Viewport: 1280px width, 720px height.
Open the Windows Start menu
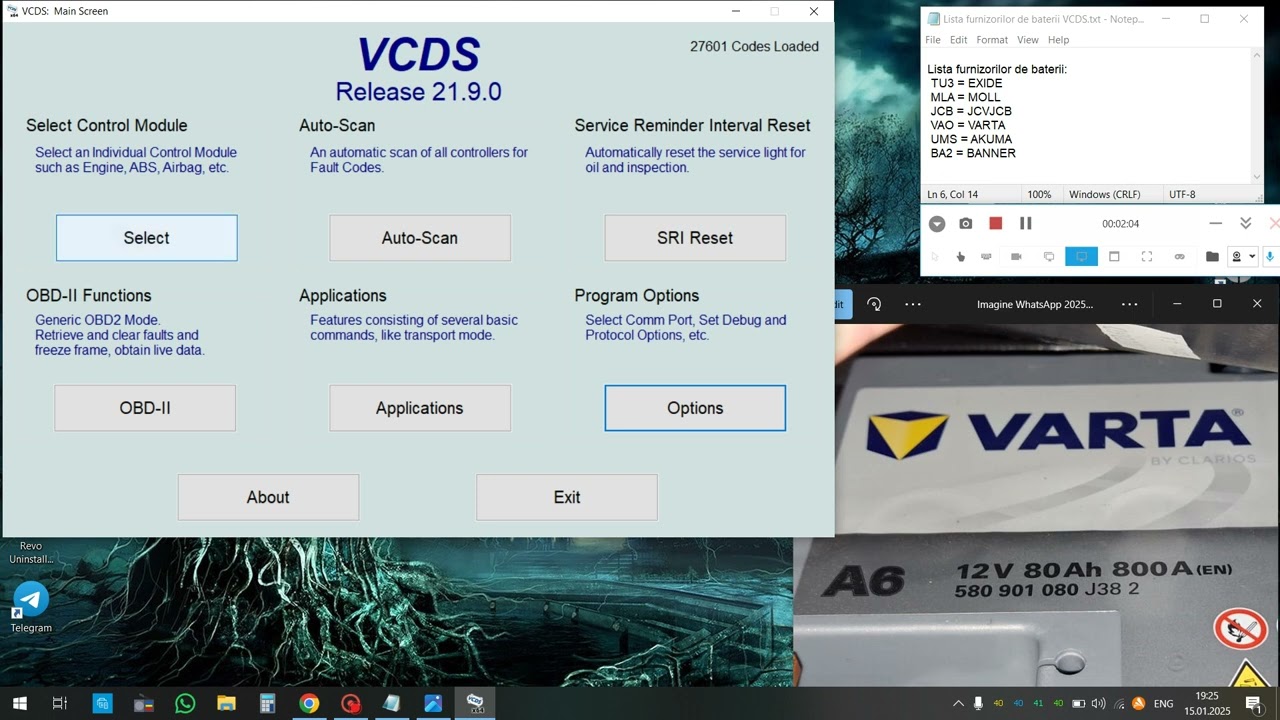(19, 704)
